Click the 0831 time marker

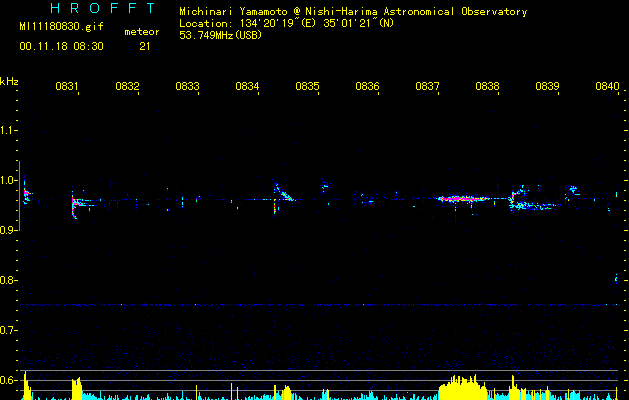[67, 86]
